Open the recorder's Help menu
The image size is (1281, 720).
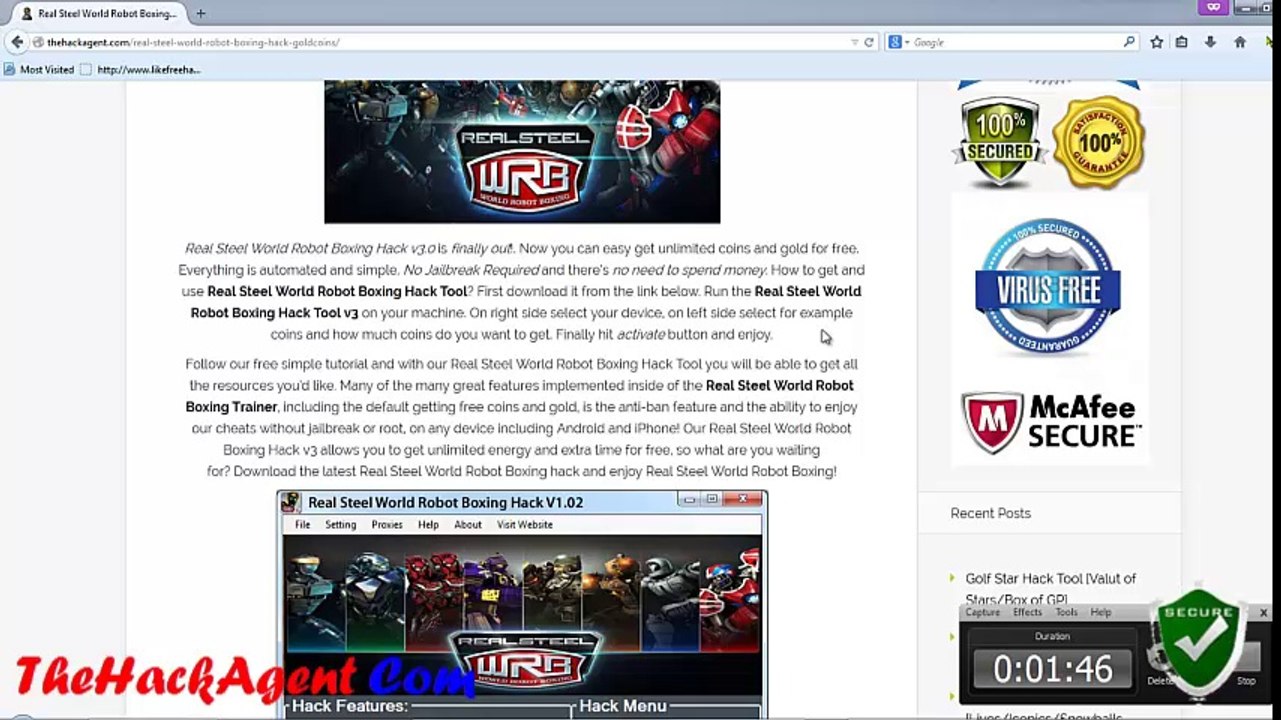[1100, 612]
